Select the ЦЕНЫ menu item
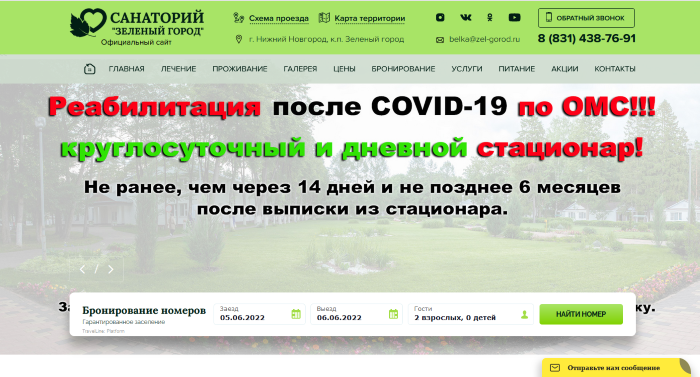This screenshot has width=700, height=377. click(x=344, y=69)
